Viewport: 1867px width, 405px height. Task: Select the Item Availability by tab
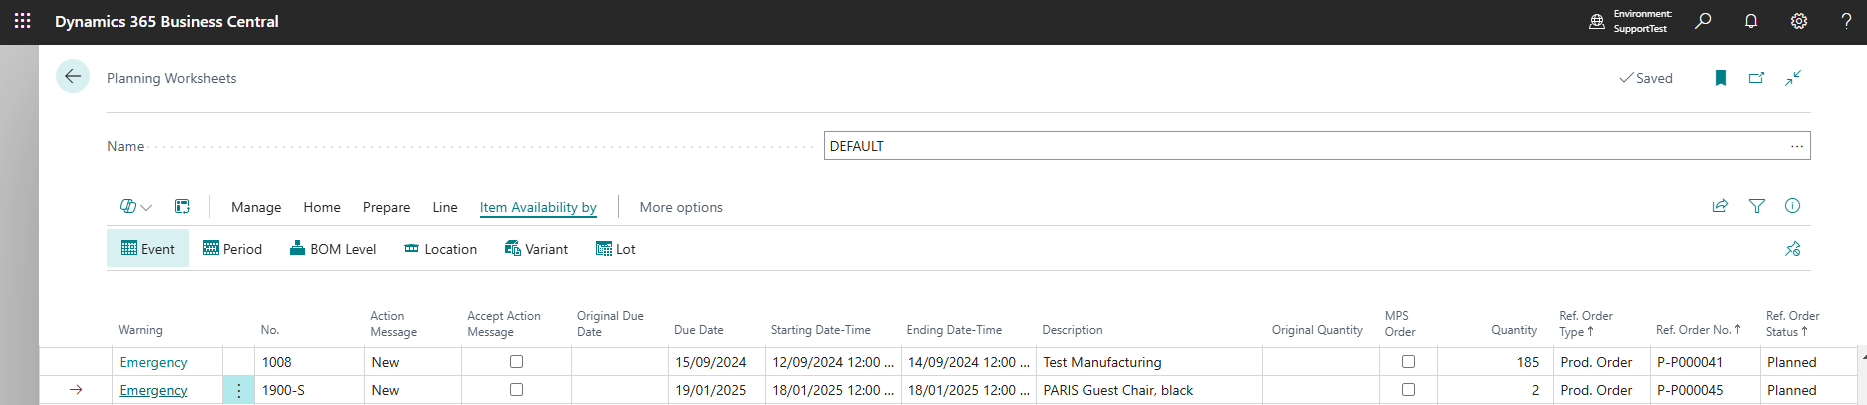point(538,207)
